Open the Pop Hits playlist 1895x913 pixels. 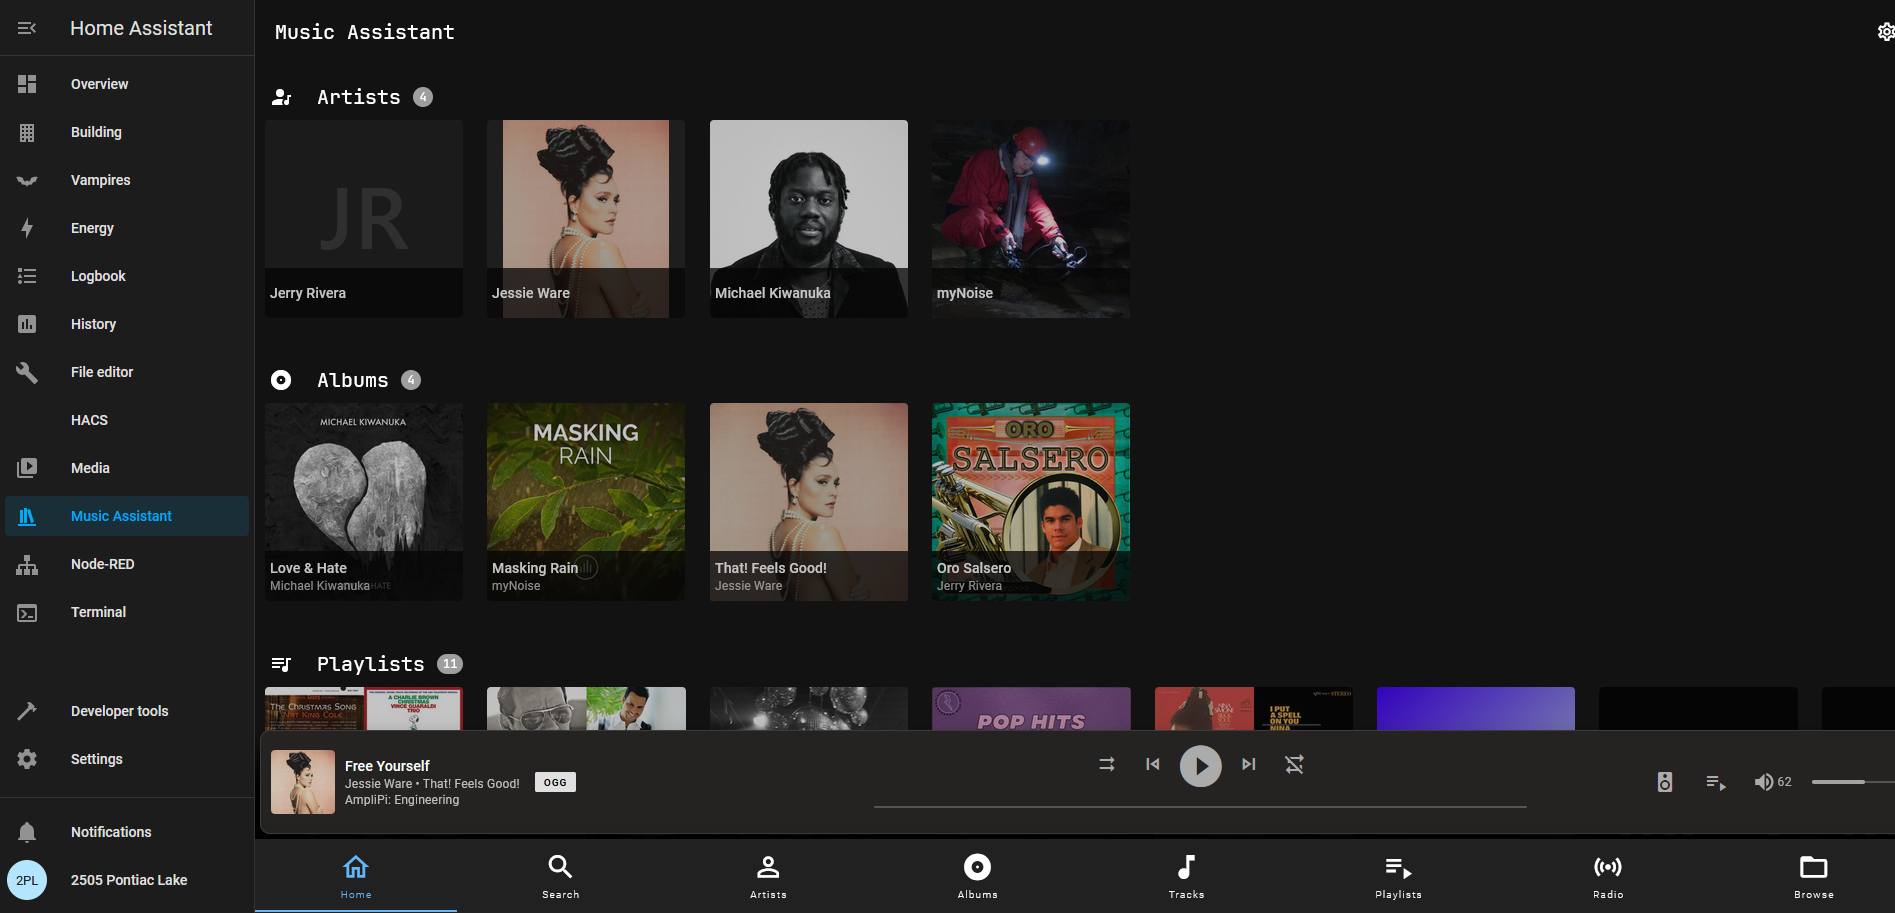[1031, 708]
